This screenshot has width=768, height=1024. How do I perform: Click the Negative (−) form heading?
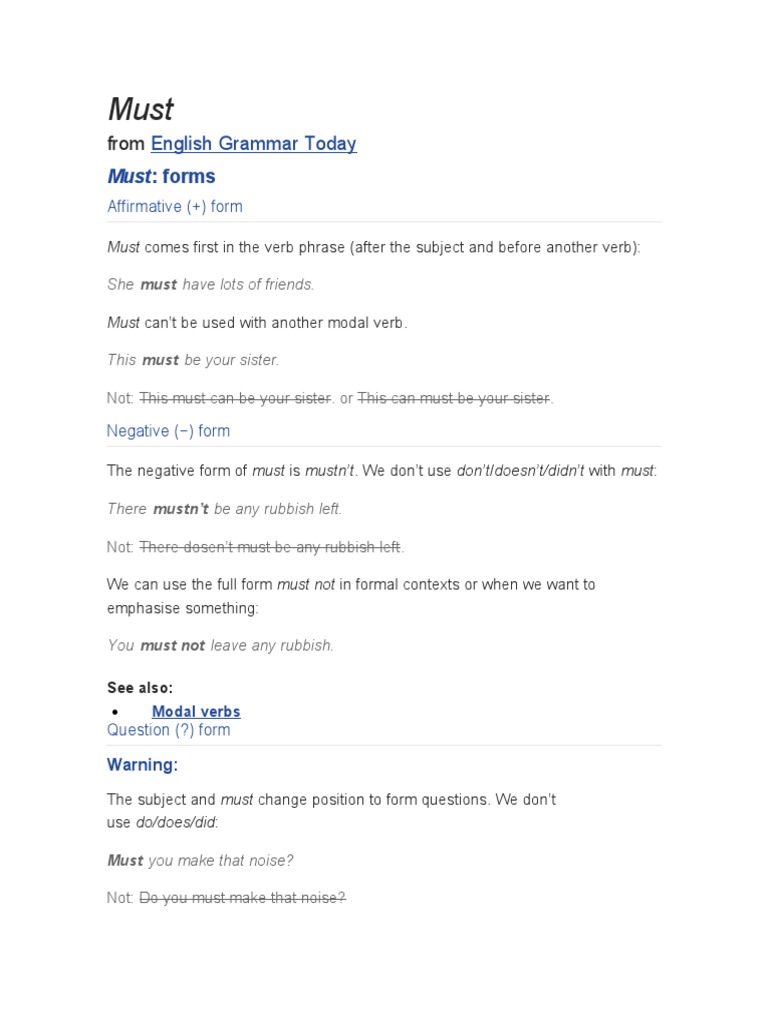click(168, 431)
